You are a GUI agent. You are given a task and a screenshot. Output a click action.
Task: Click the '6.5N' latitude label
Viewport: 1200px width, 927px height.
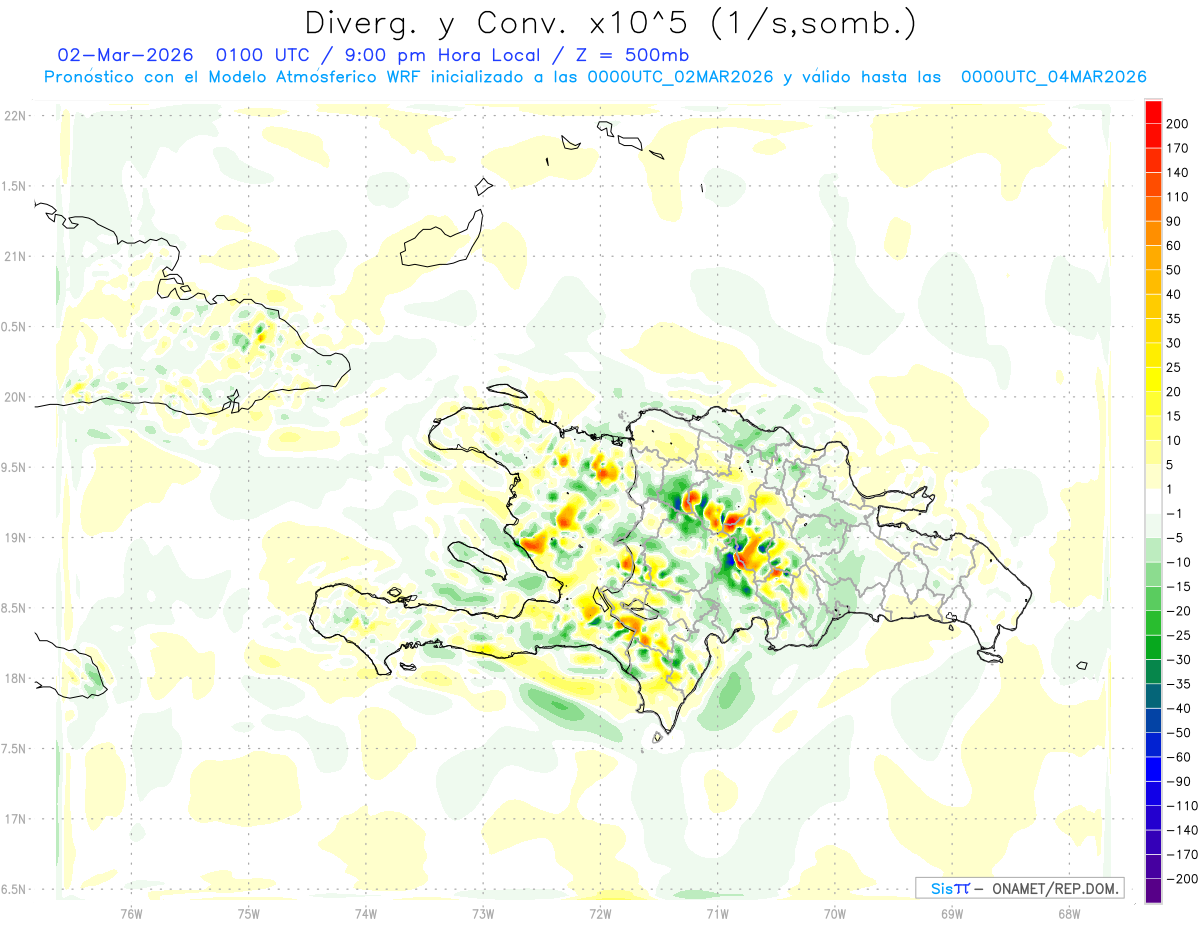tap(15, 889)
